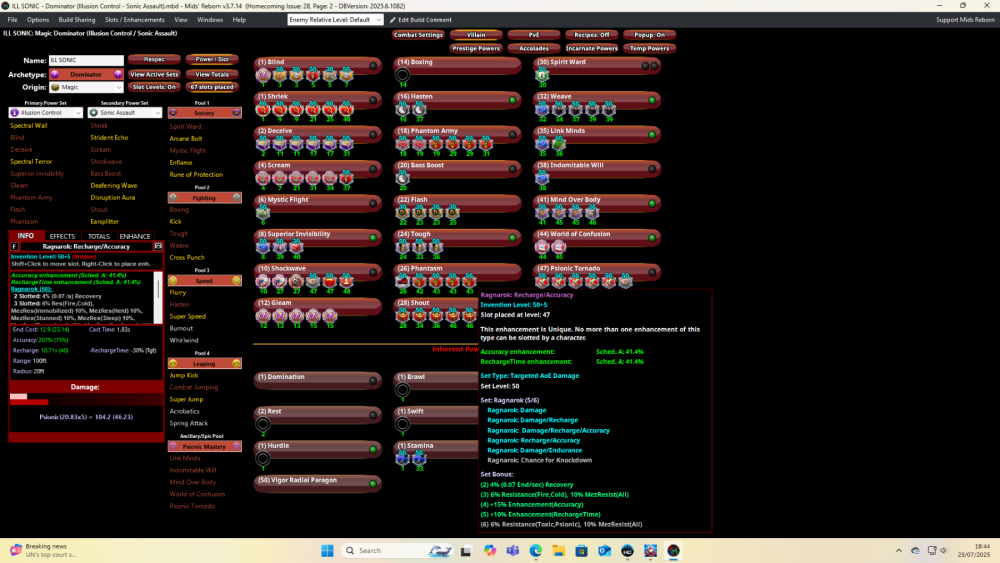Select the first enhancement slot under Stamina
This screenshot has height=563, width=1000.
pyautogui.click(x=403, y=457)
